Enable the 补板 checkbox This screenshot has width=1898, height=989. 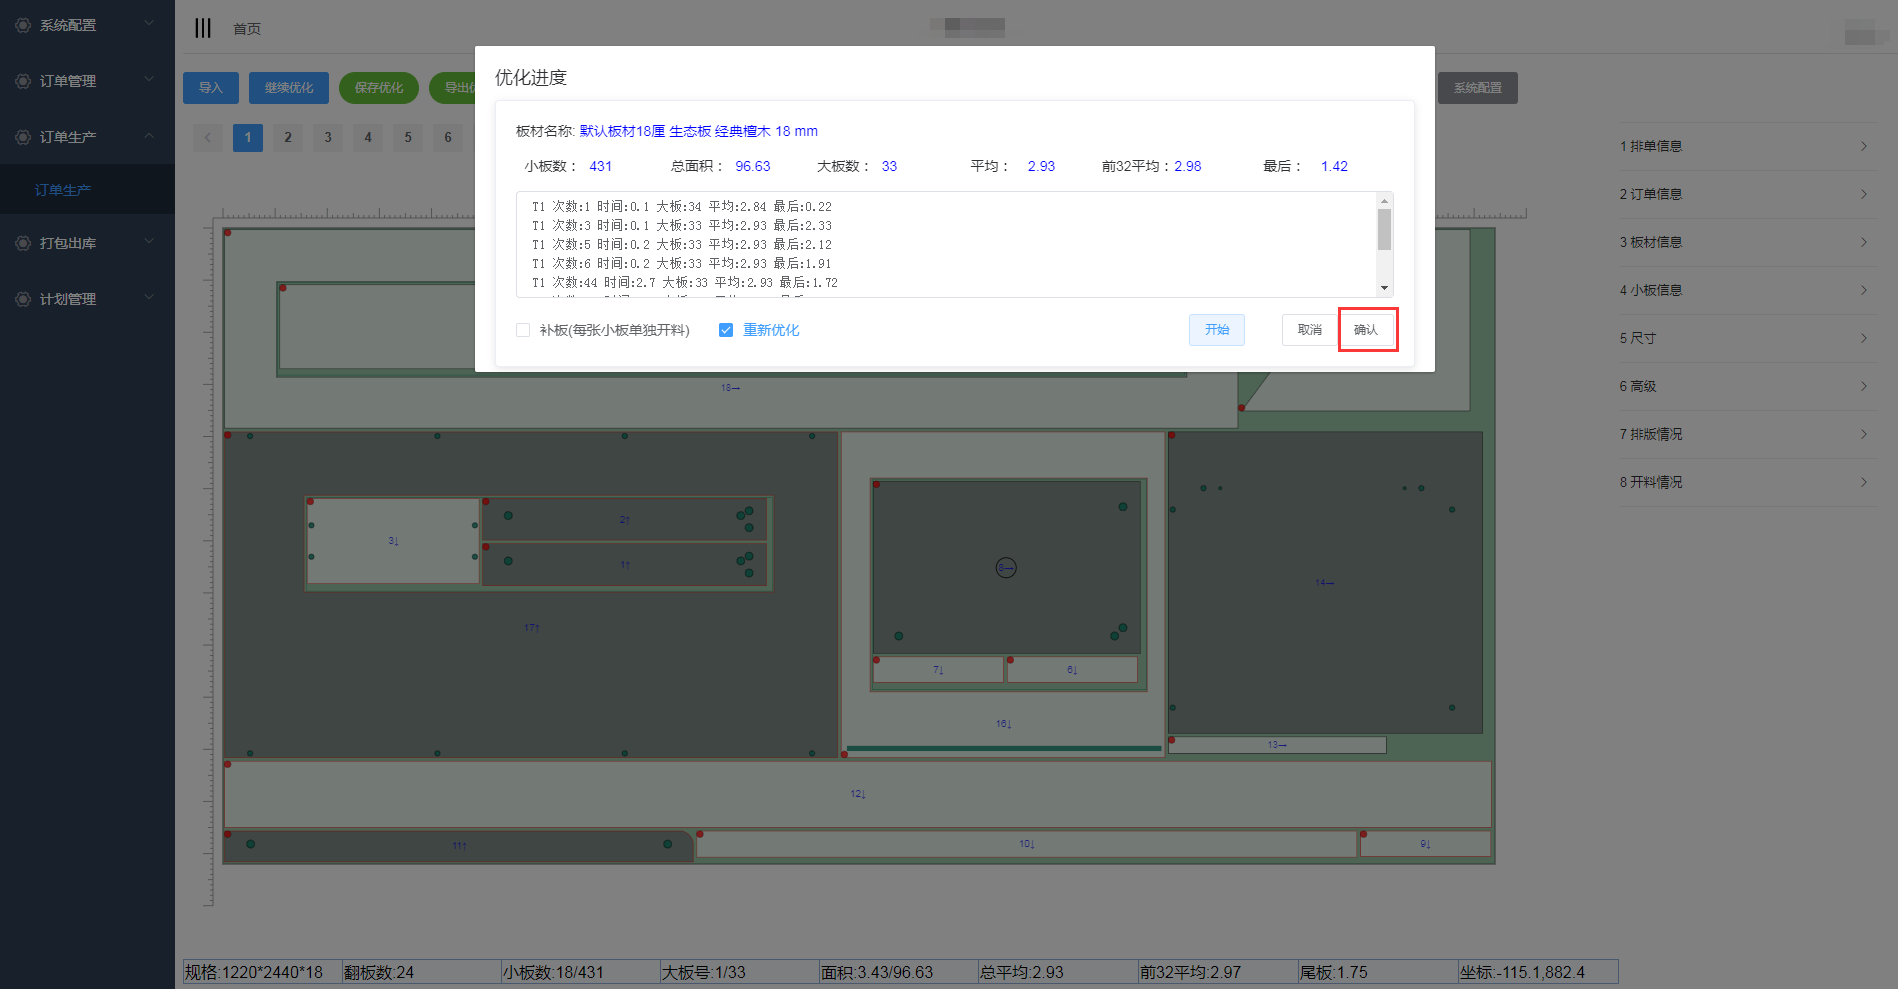(x=523, y=330)
